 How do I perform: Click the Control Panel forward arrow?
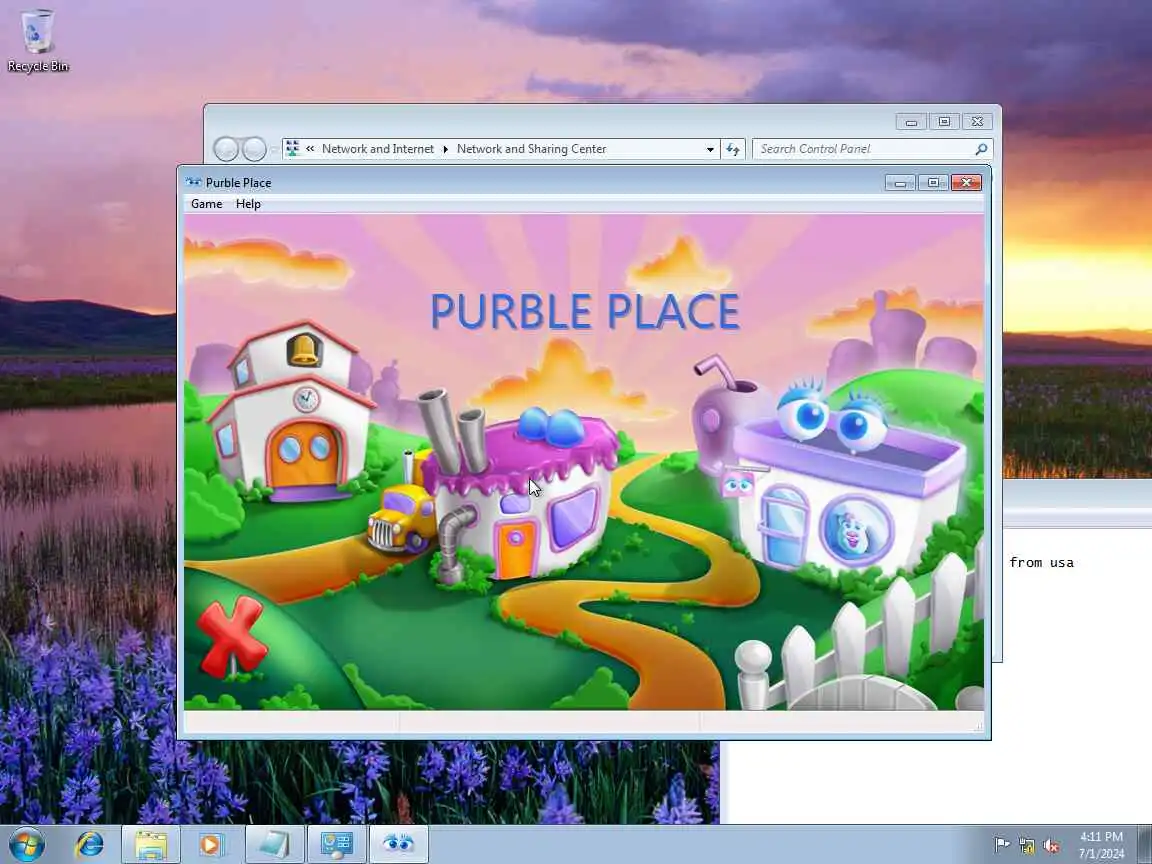coord(254,149)
